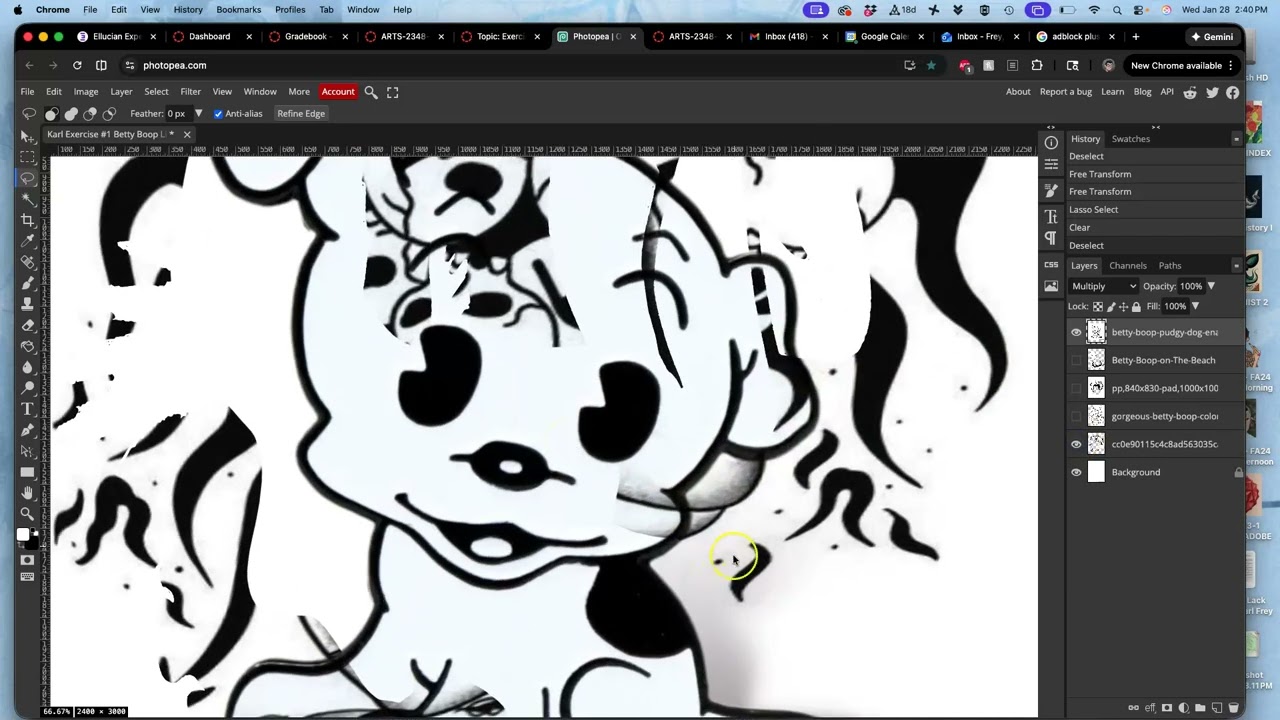This screenshot has width=1280, height=720.
Task: Select the Magic Wand tool
Action: pyautogui.click(x=28, y=199)
